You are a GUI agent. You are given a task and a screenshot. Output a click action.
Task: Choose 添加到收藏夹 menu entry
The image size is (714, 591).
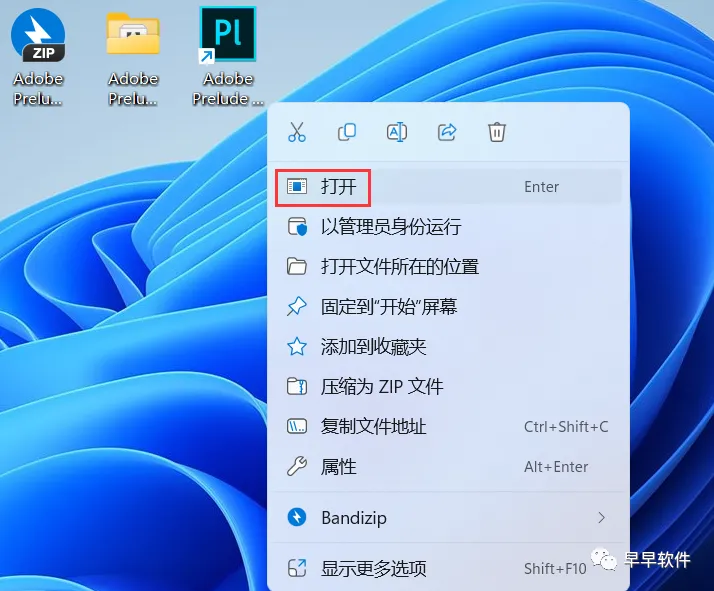click(x=449, y=347)
